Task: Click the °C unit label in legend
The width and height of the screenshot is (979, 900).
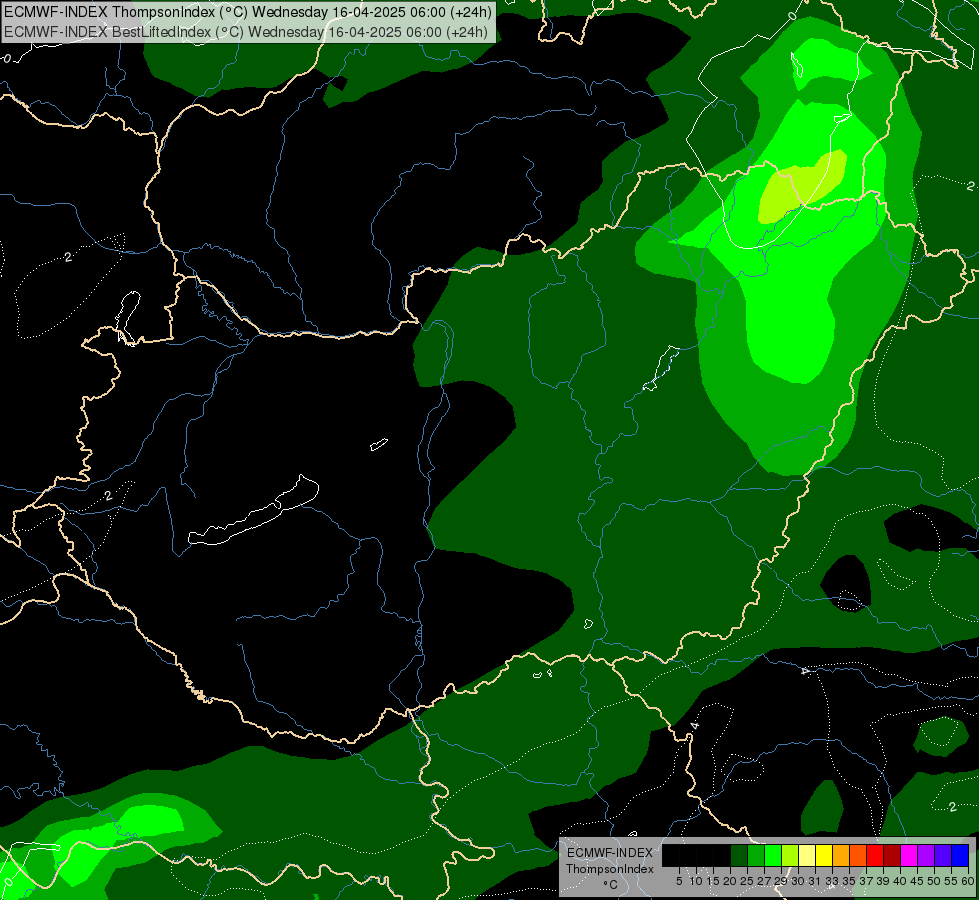Action: 611,884
